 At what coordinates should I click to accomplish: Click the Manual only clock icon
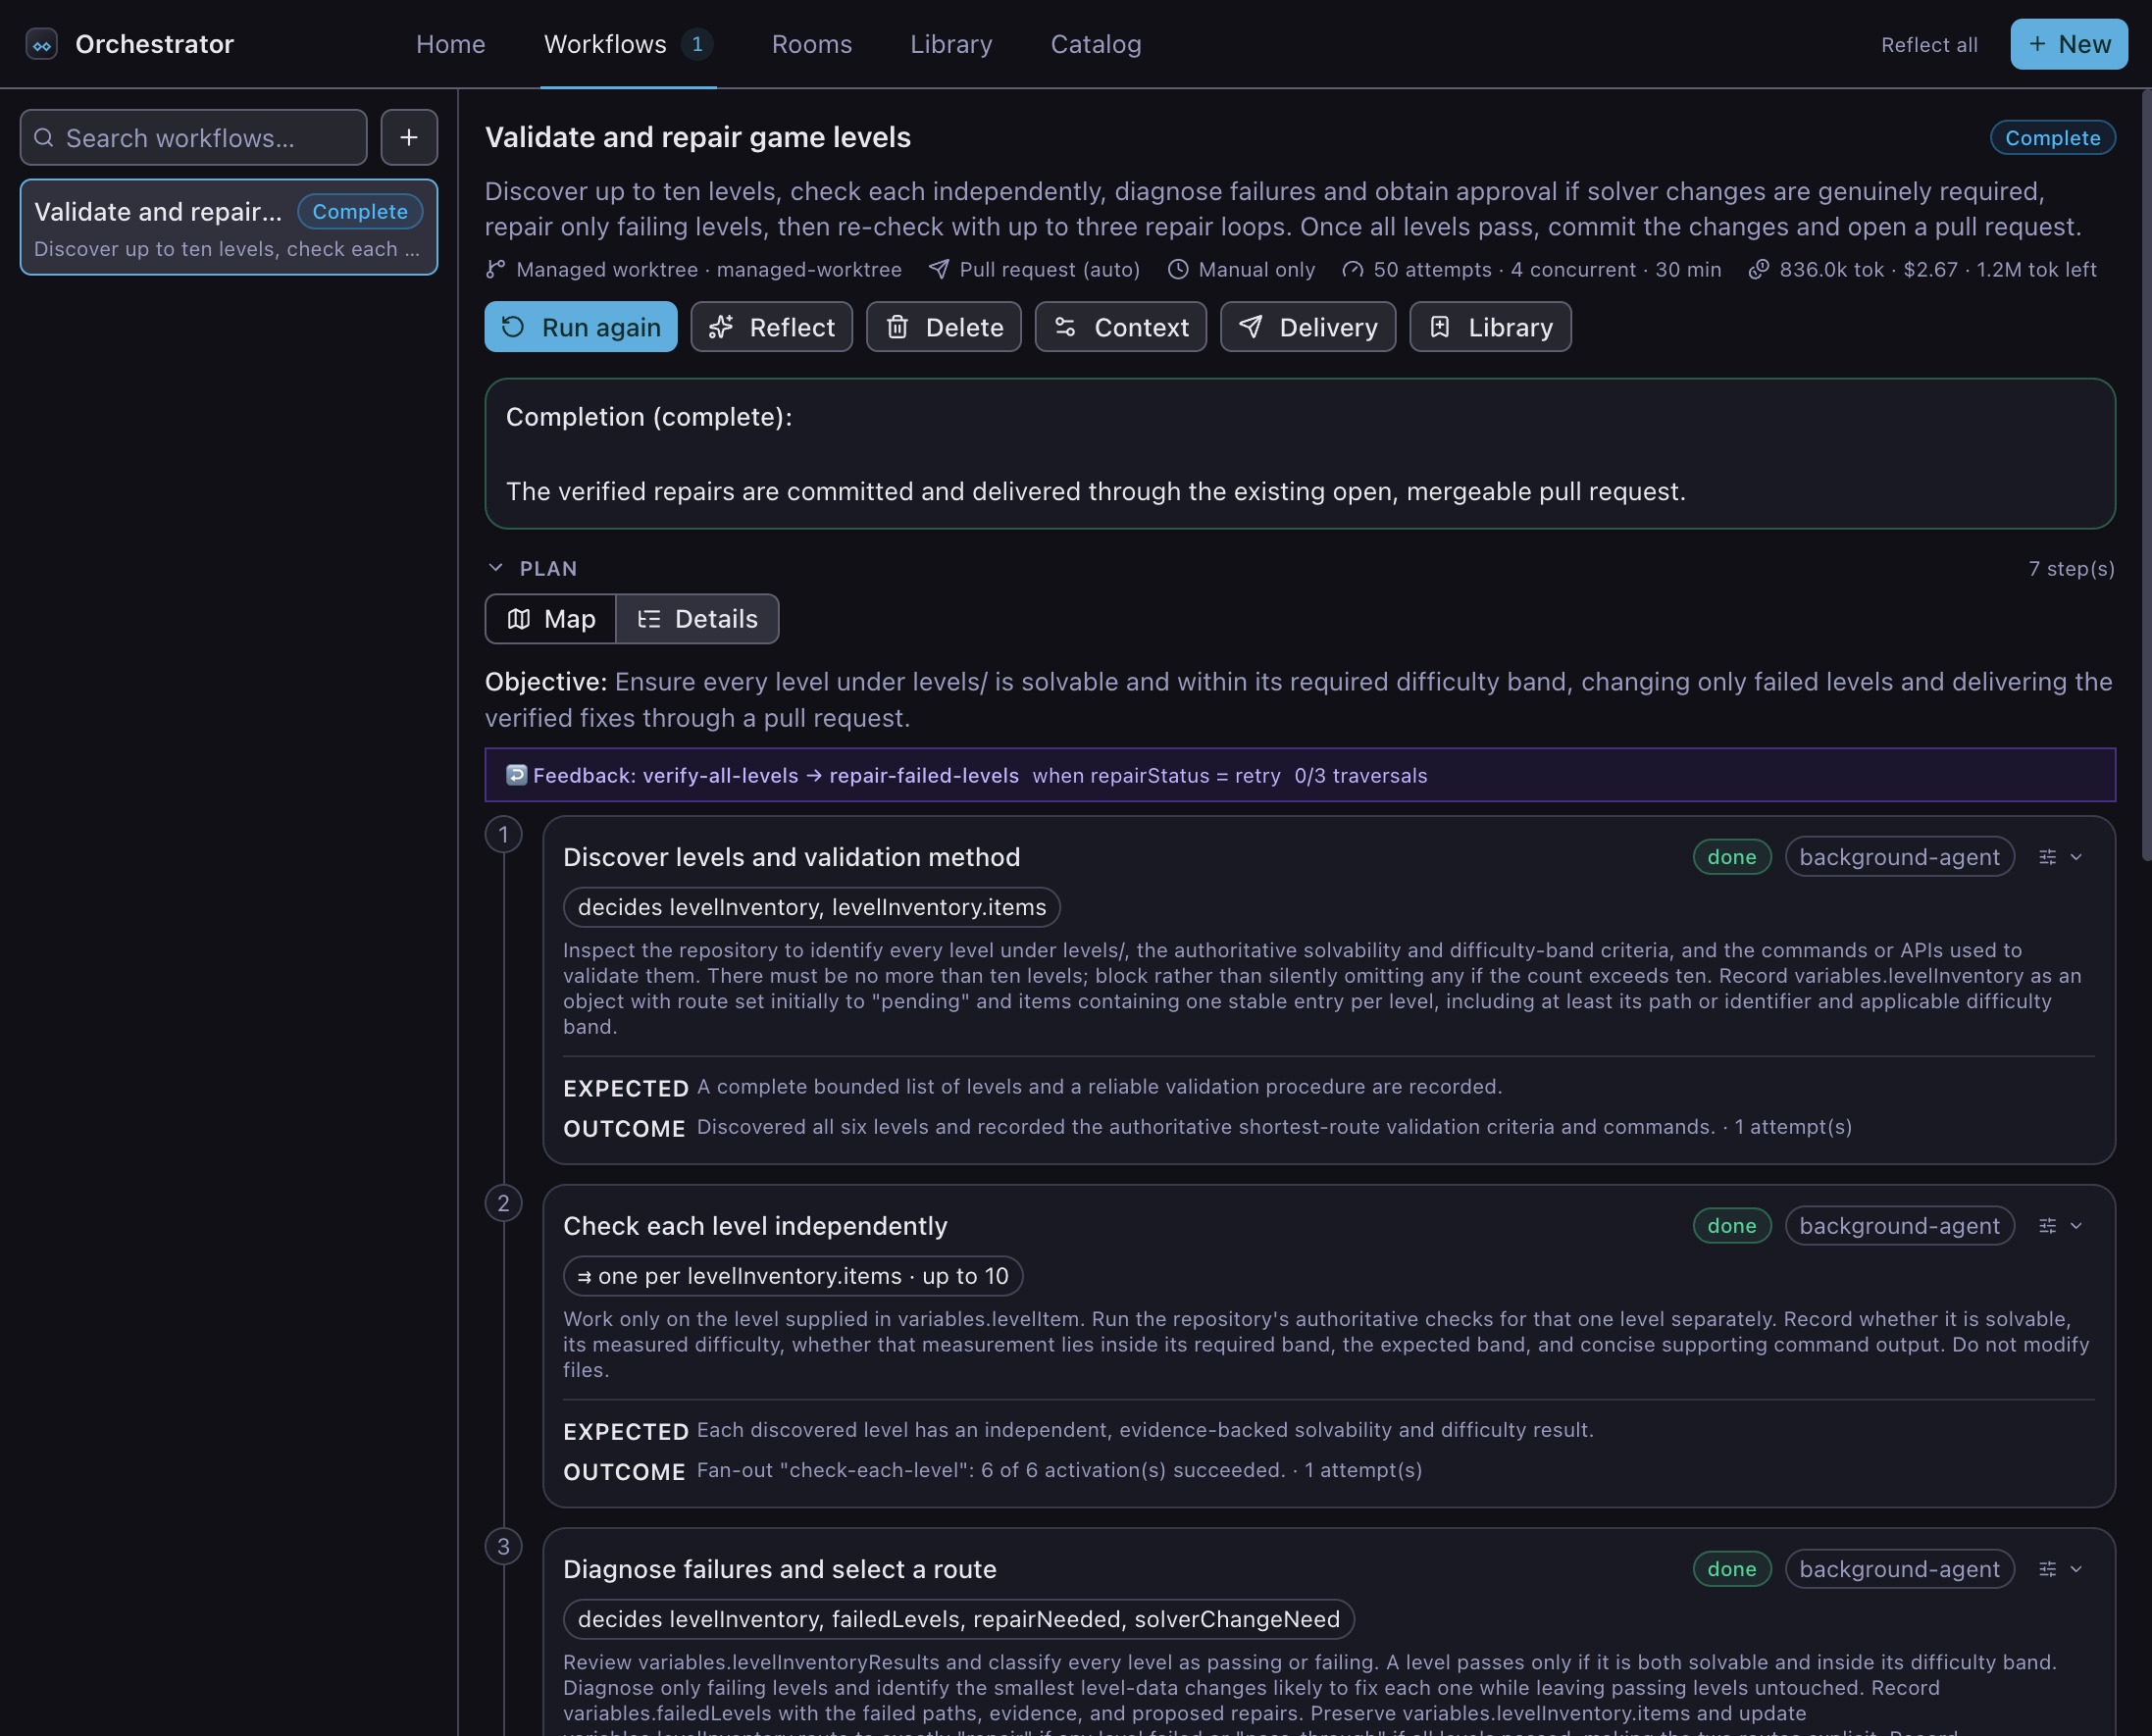click(1178, 270)
